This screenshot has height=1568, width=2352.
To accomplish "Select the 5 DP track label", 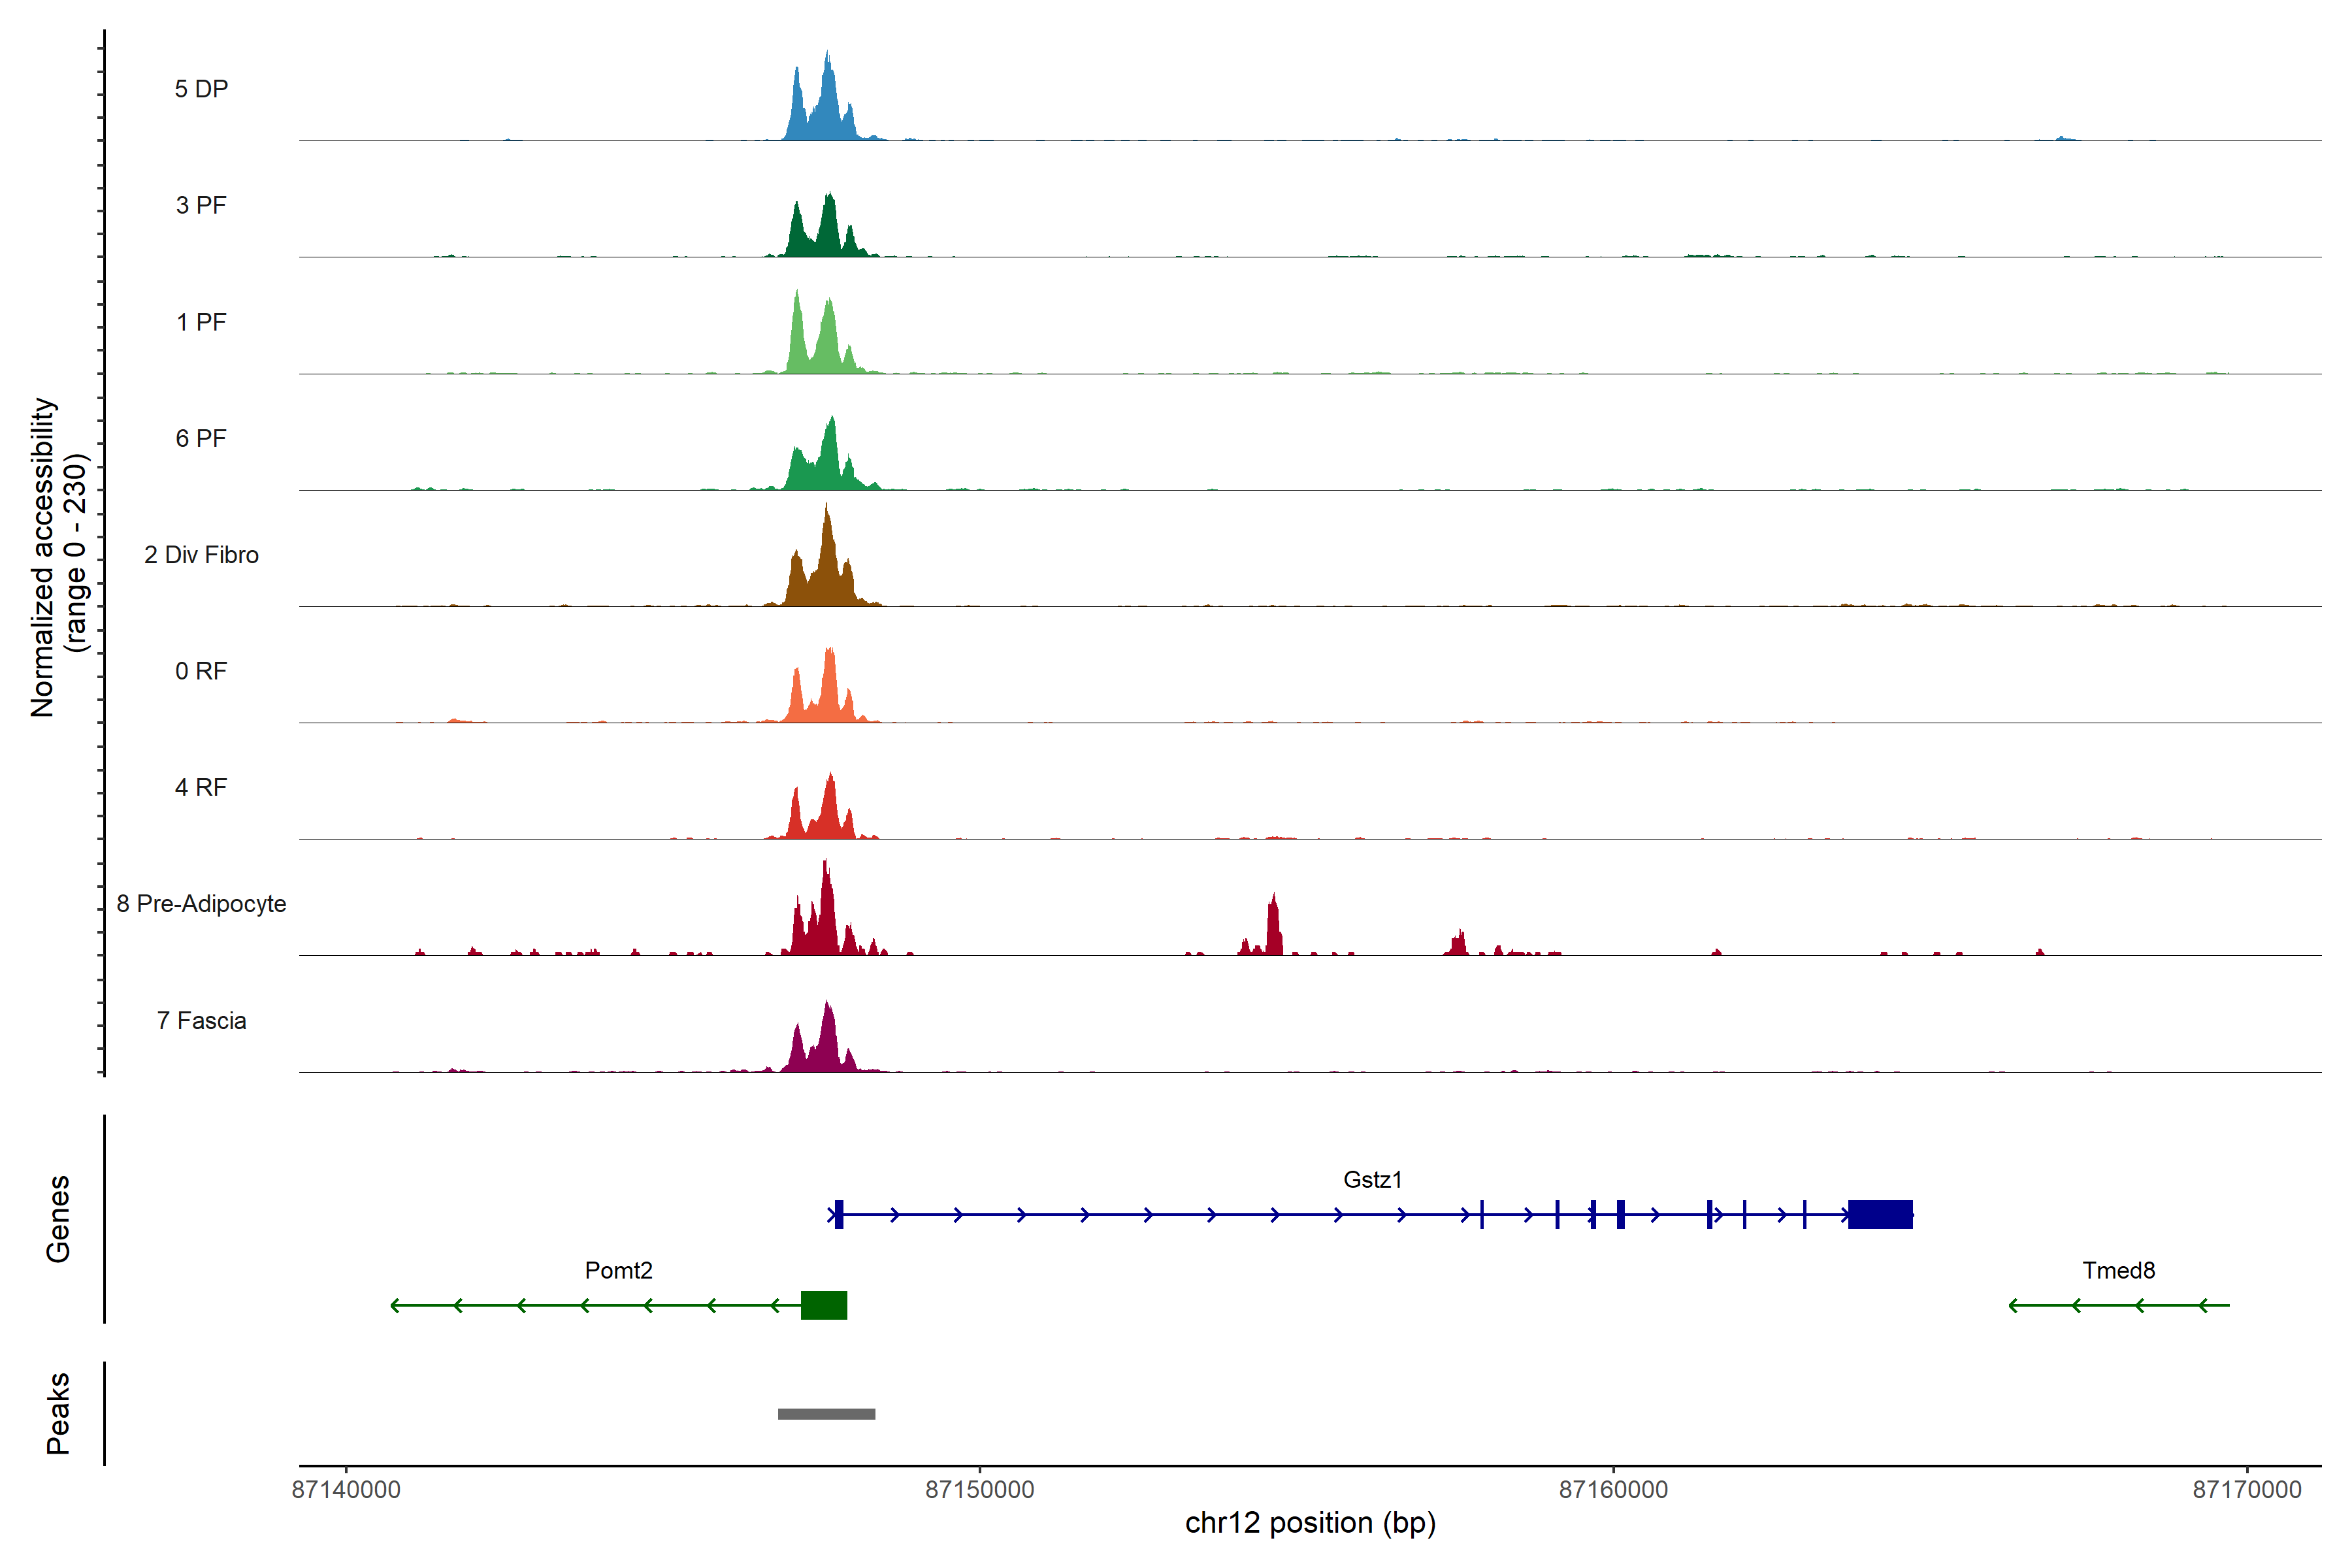I will (x=201, y=89).
